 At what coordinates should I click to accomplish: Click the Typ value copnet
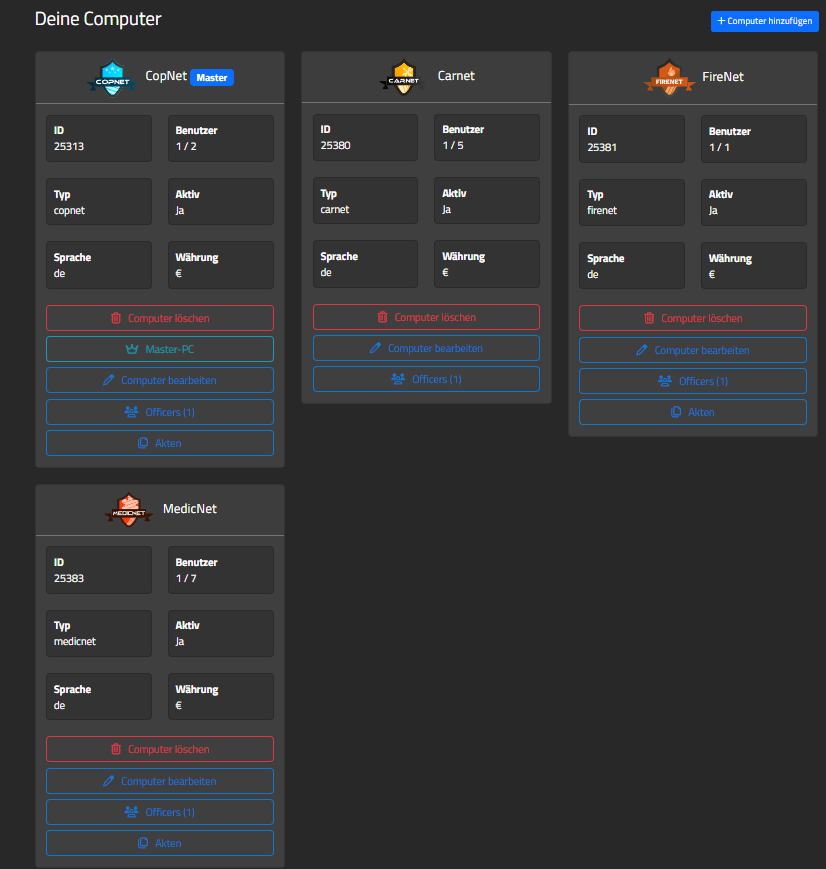coord(69,211)
